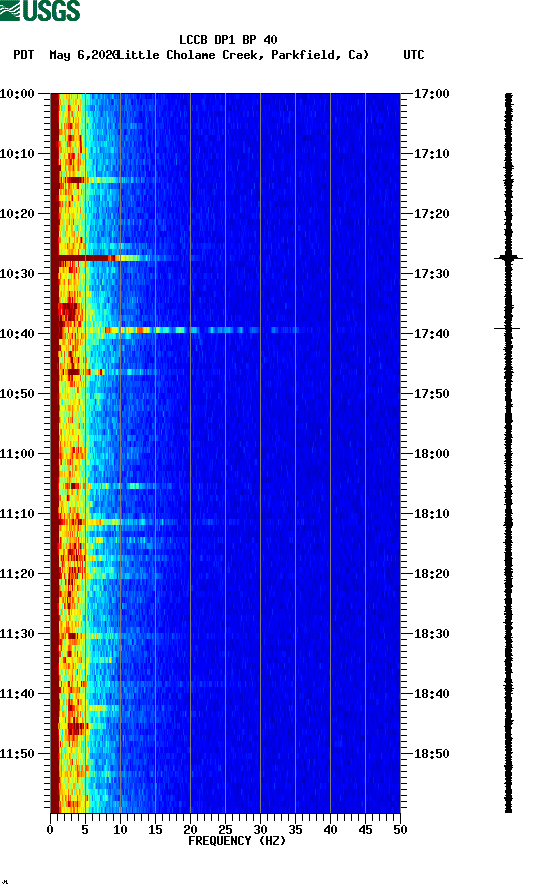
Task: Click the 'May 6,2020' date text
Action: pos(83,55)
